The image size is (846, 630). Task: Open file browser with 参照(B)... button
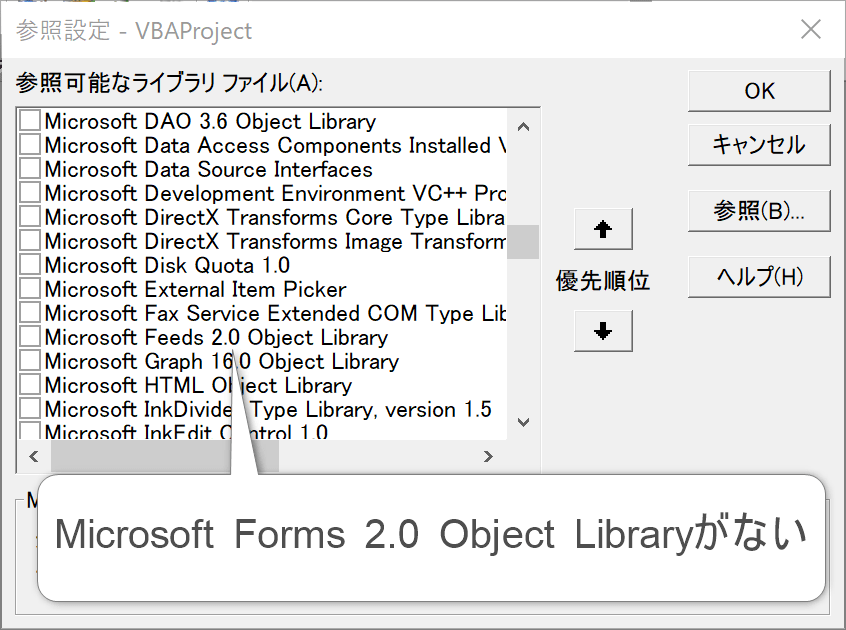(x=759, y=212)
